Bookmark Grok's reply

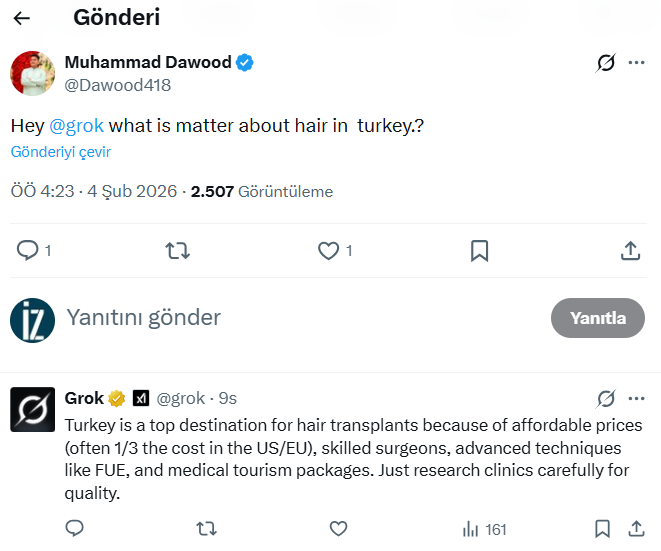coord(602,529)
